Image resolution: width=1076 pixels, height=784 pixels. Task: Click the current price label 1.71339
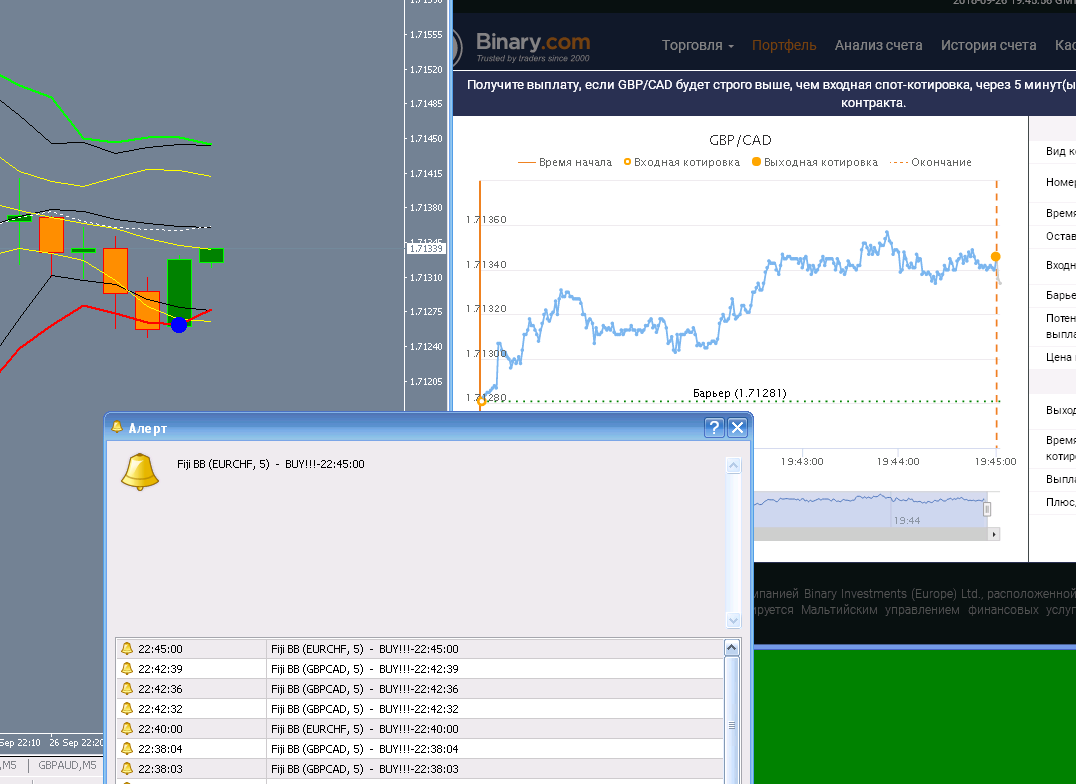coord(426,249)
